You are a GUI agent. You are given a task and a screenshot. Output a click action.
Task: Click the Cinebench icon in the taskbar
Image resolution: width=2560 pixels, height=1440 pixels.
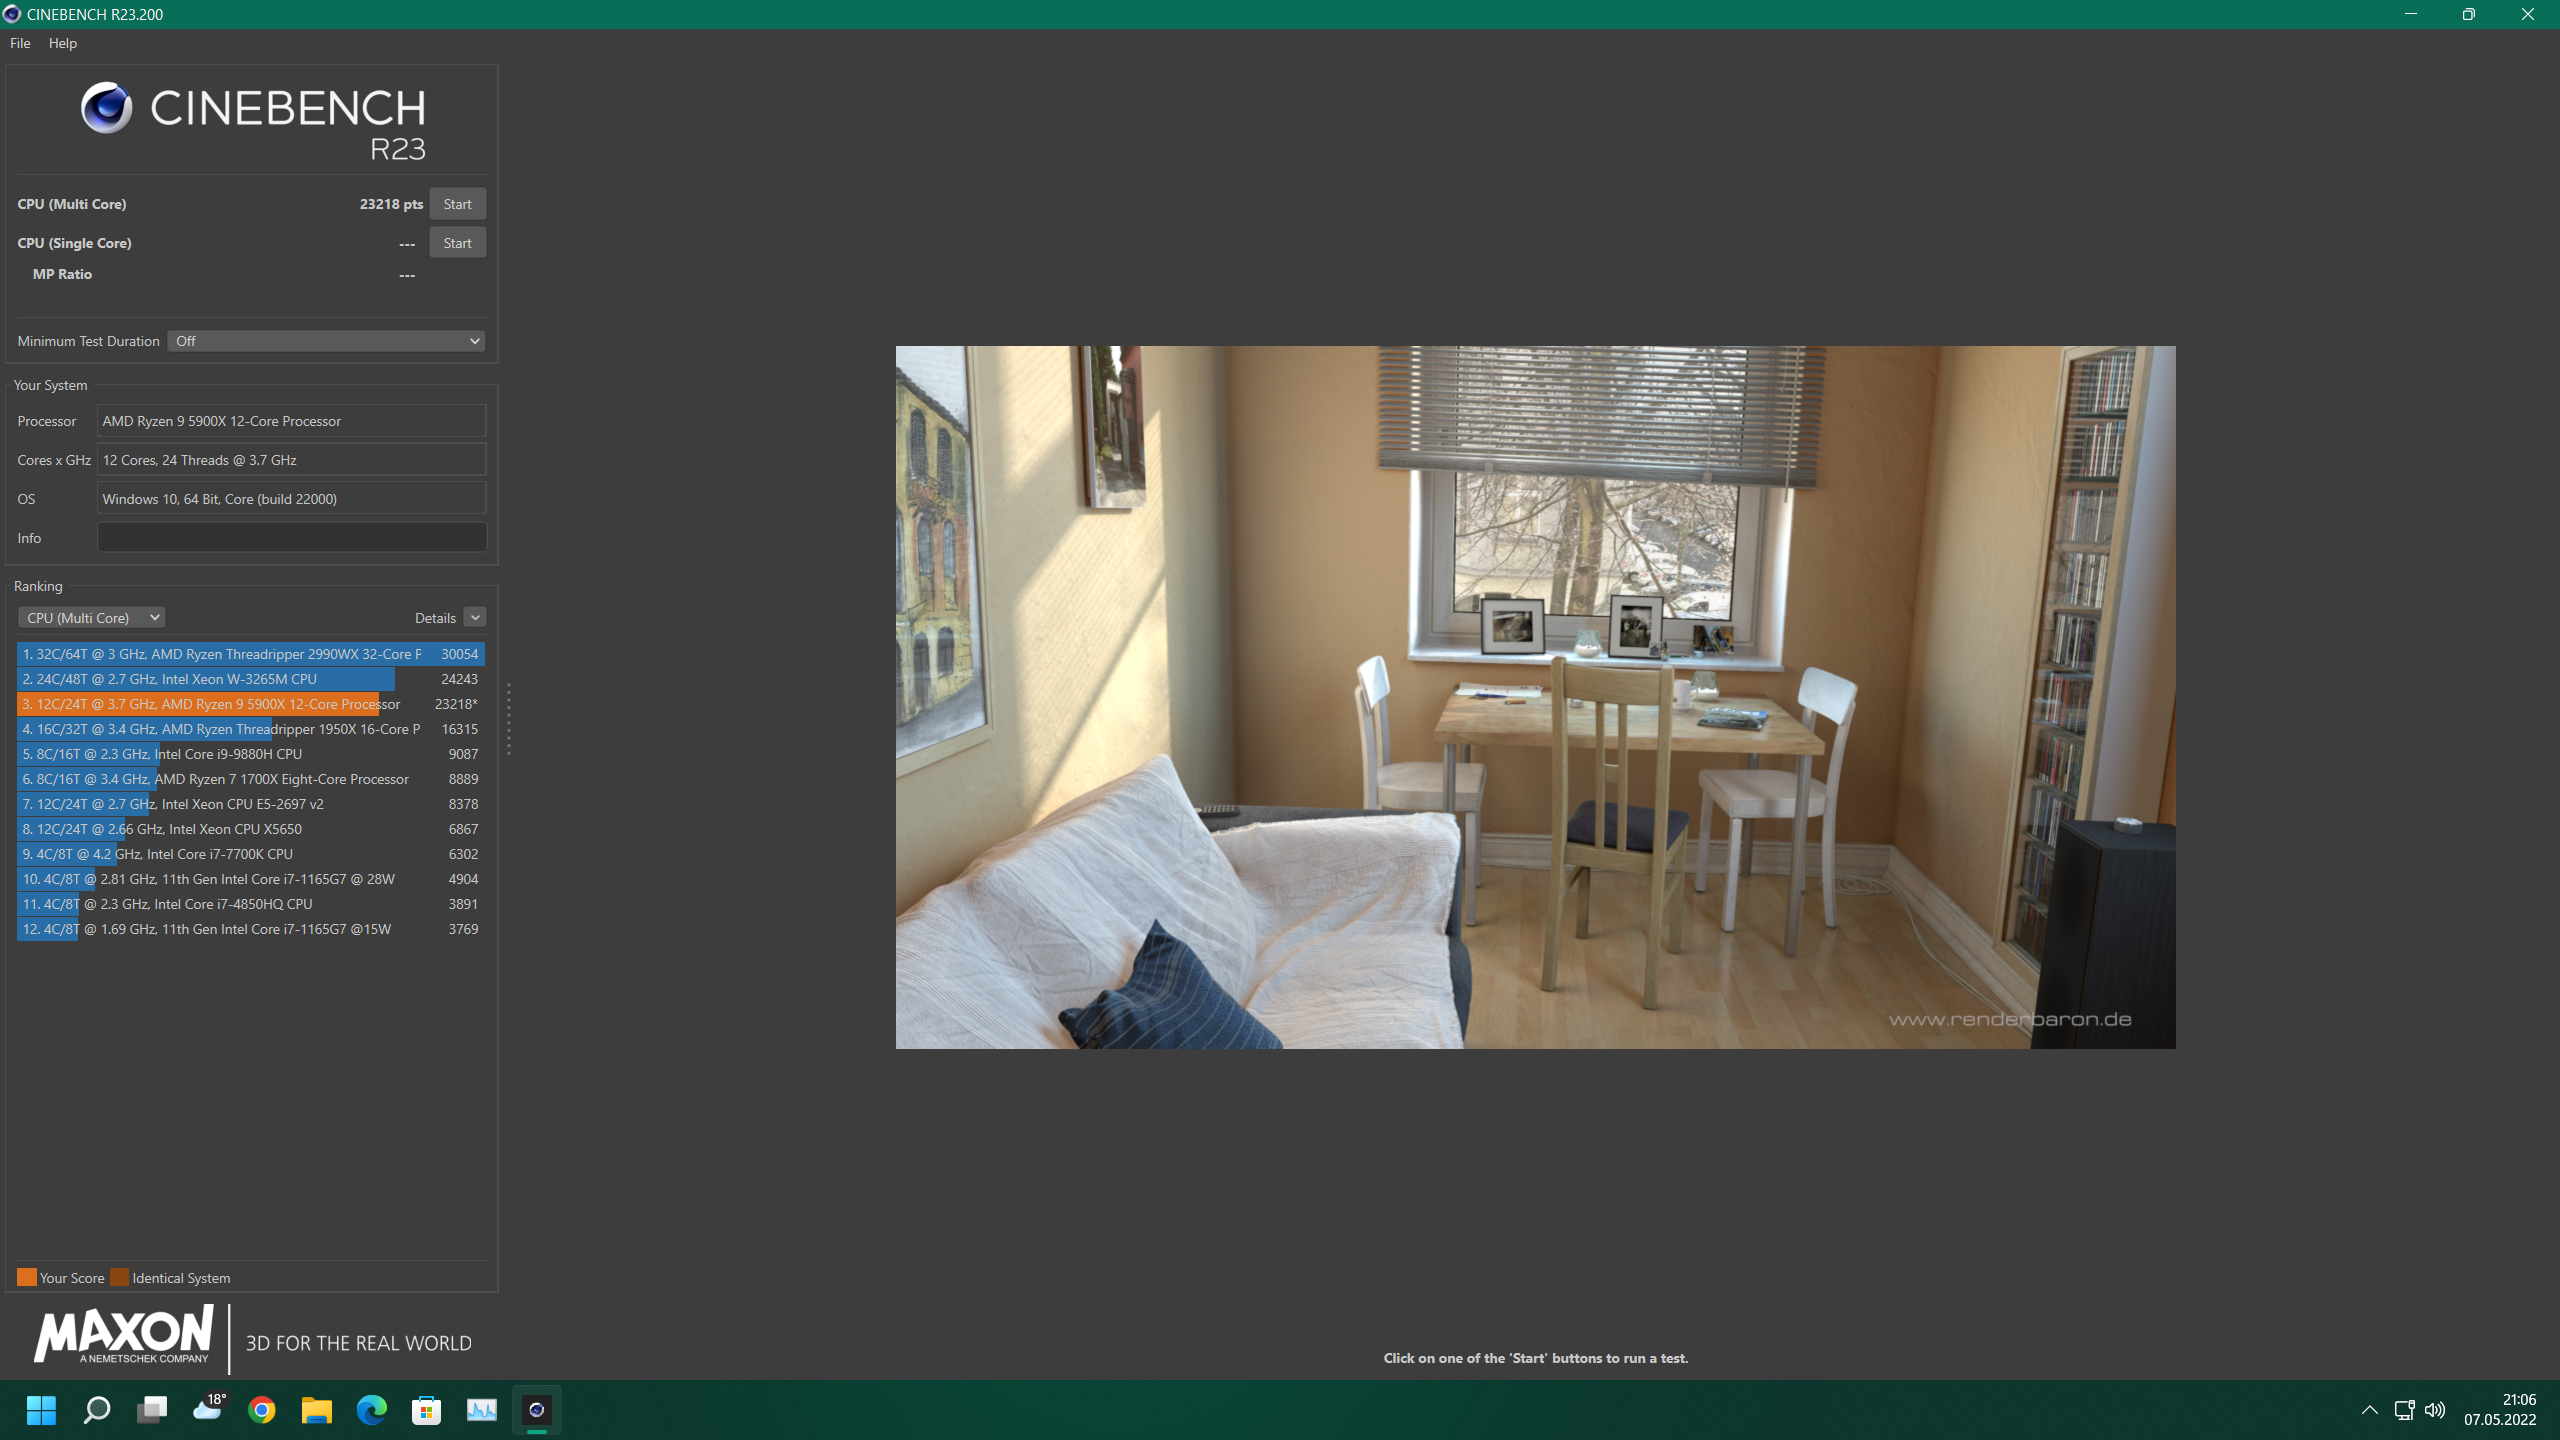pos(537,1410)
